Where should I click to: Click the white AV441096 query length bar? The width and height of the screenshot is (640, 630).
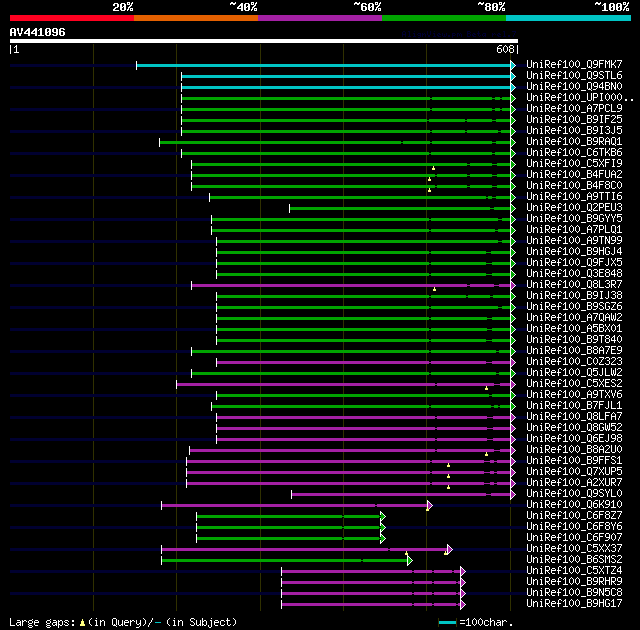(264, 41)
